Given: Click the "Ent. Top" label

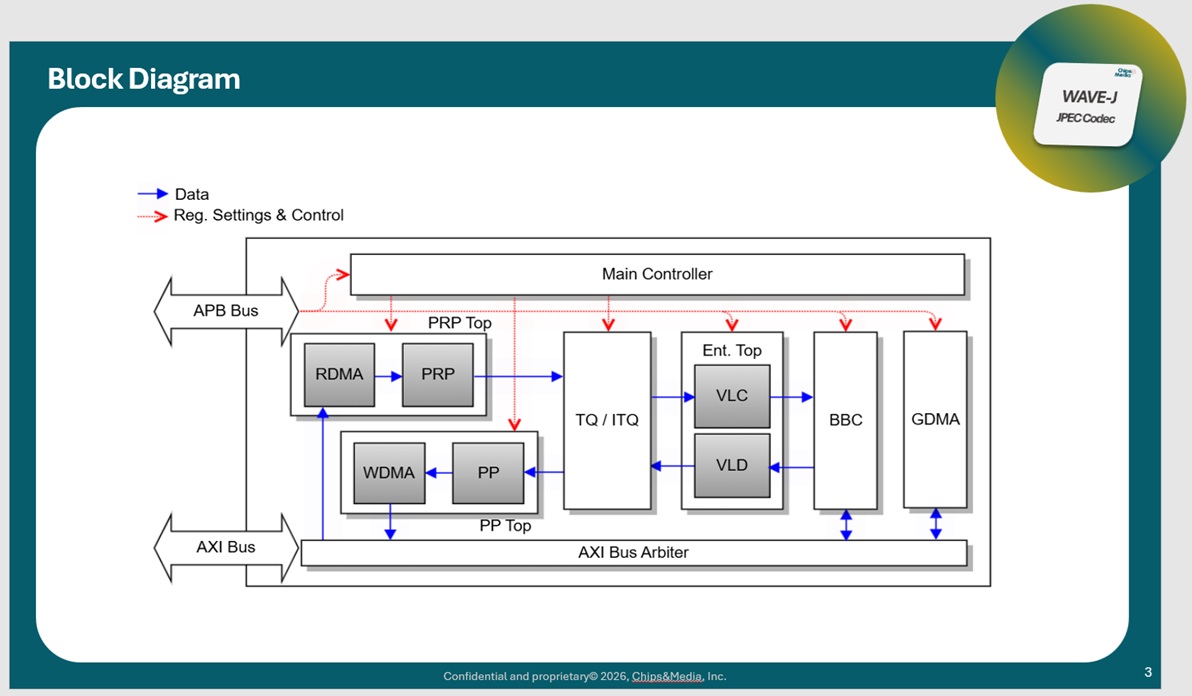Looking at the screenshot, I should [x=732, y=350].
